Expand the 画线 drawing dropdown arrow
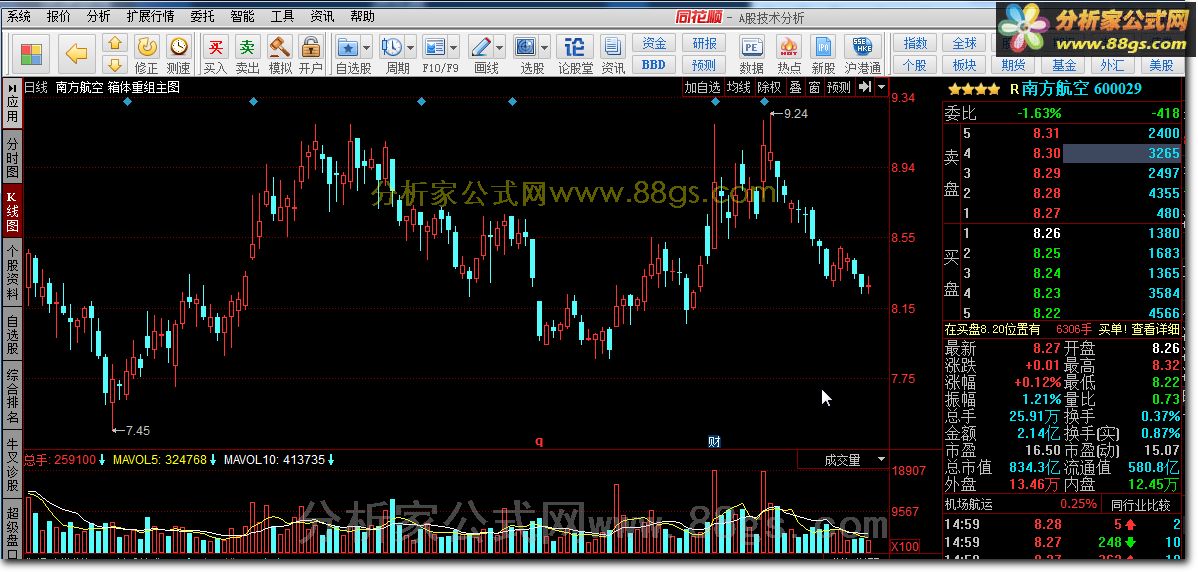1198x572 pixels. click(500, 48)
